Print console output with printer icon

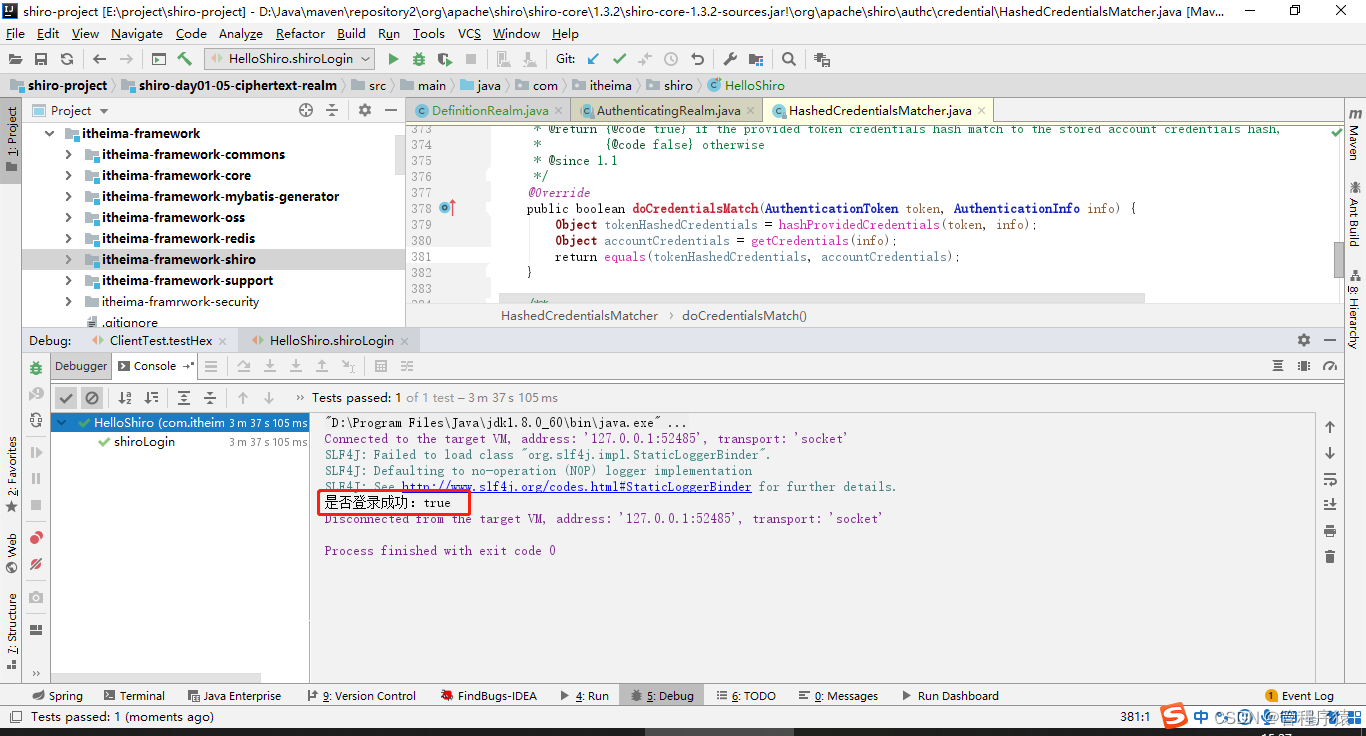1329,530
